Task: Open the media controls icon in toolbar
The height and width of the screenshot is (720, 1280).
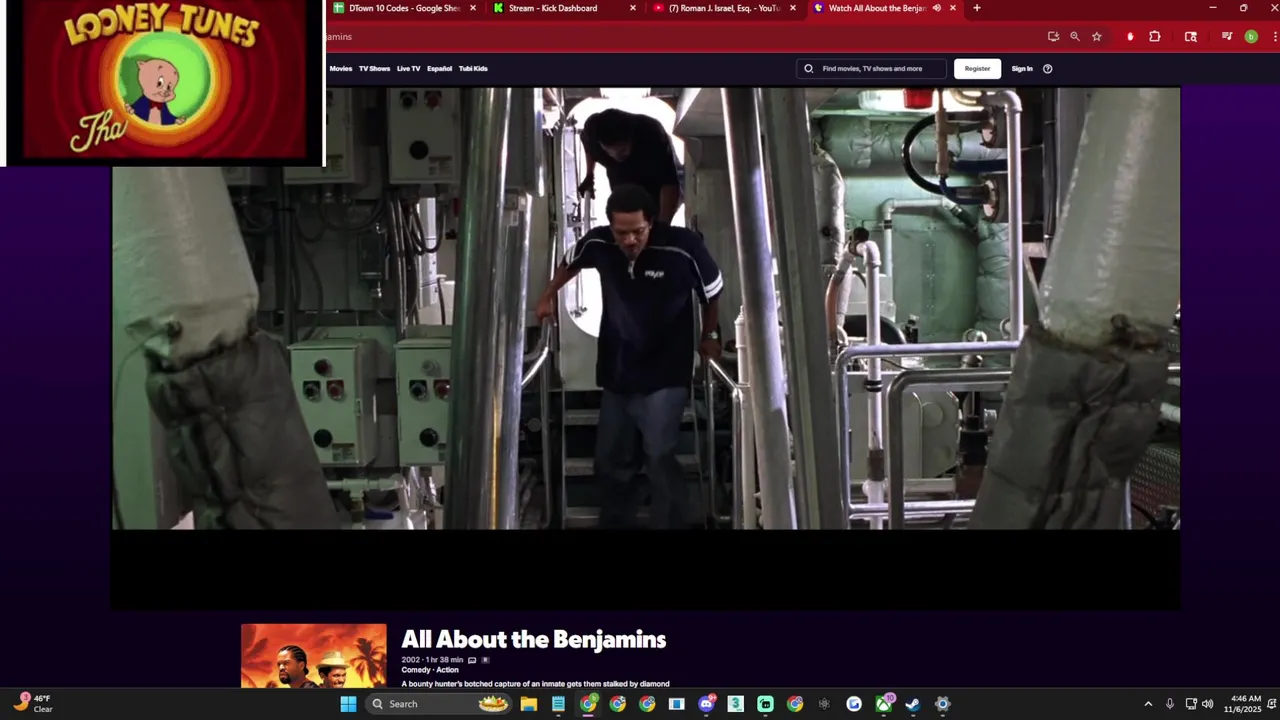Action: click(1227, 37)
